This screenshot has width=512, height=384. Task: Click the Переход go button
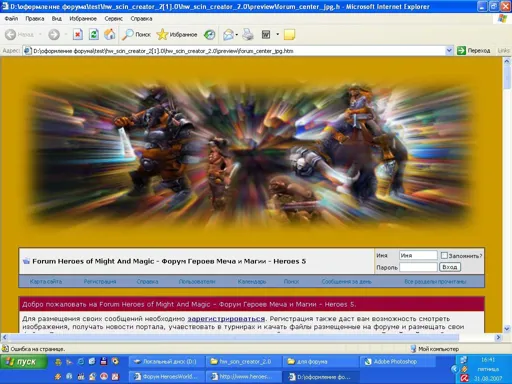click(474, 51)
